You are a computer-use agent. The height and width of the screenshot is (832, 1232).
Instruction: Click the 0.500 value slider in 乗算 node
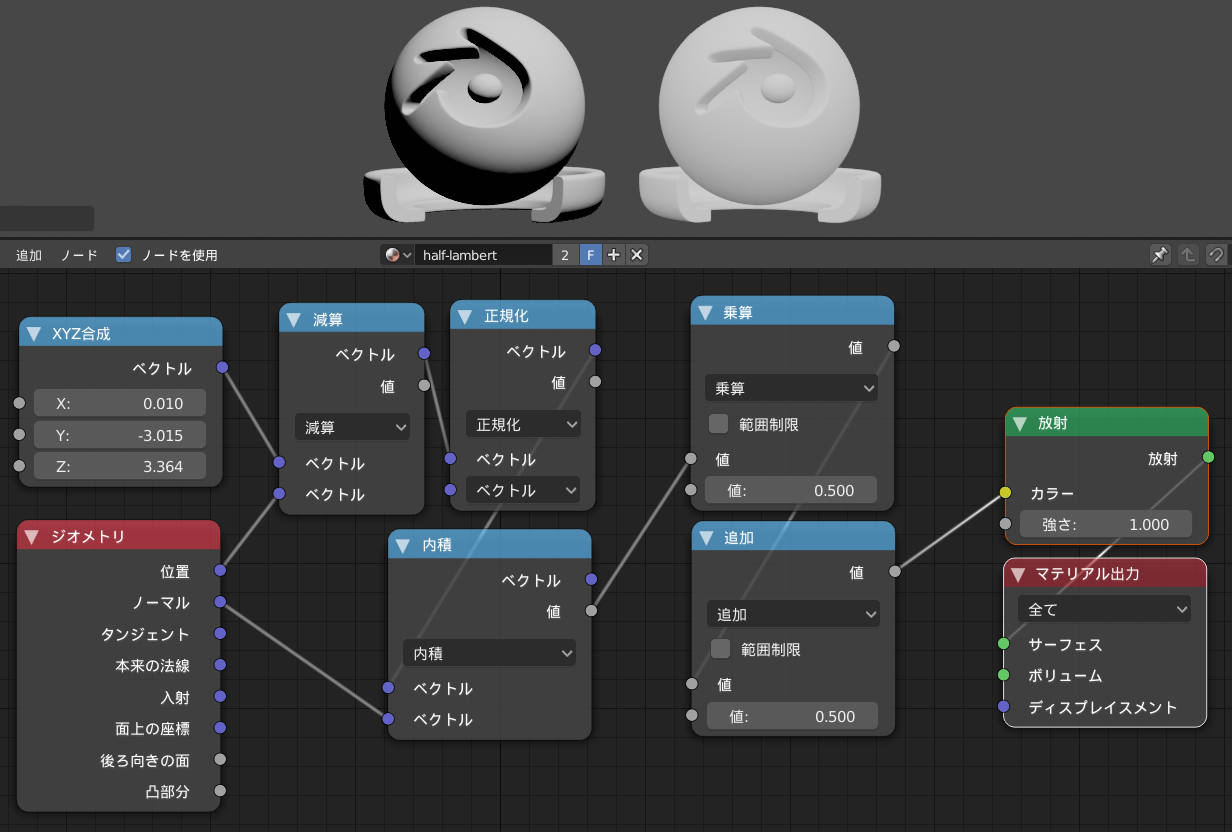click(x=791, y=490)
